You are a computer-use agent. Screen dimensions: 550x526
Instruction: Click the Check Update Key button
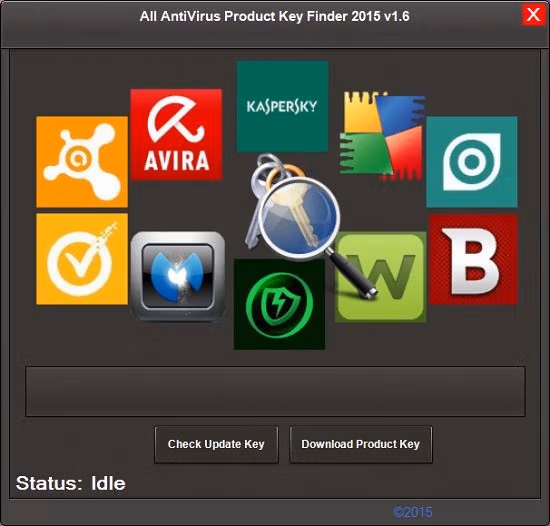(x=216, y=444)
